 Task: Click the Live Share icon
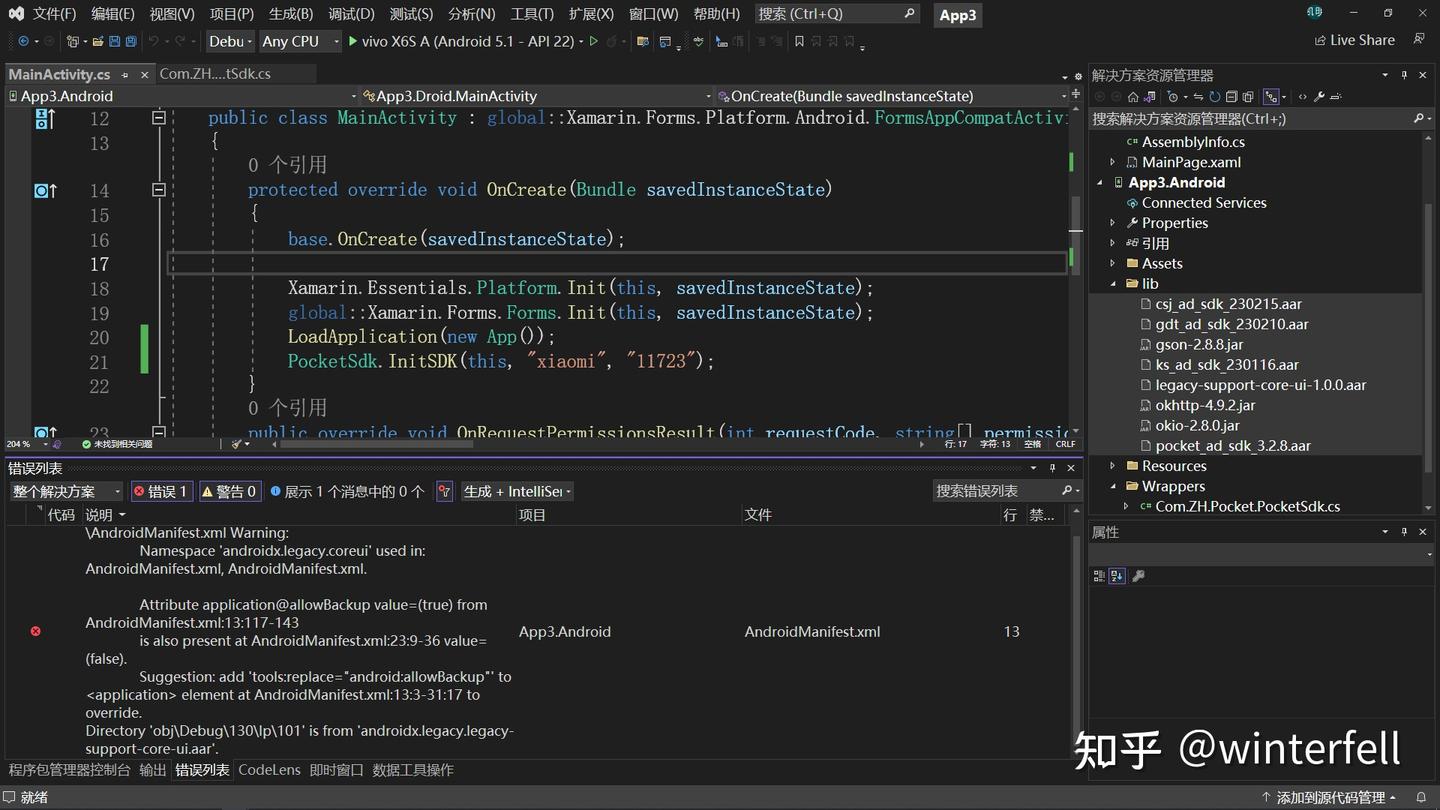click(1320, 40)
